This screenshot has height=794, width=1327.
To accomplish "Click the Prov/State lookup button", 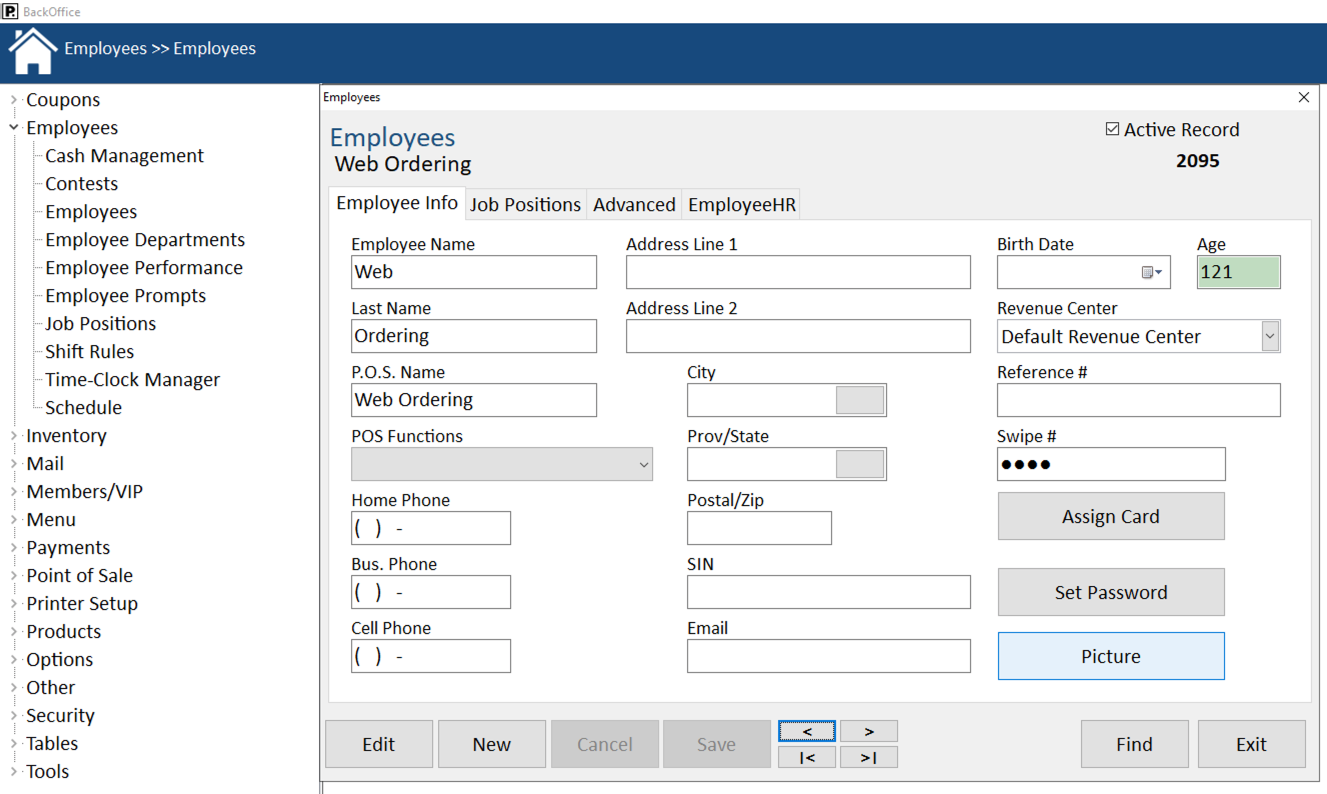I will (859, 464).
